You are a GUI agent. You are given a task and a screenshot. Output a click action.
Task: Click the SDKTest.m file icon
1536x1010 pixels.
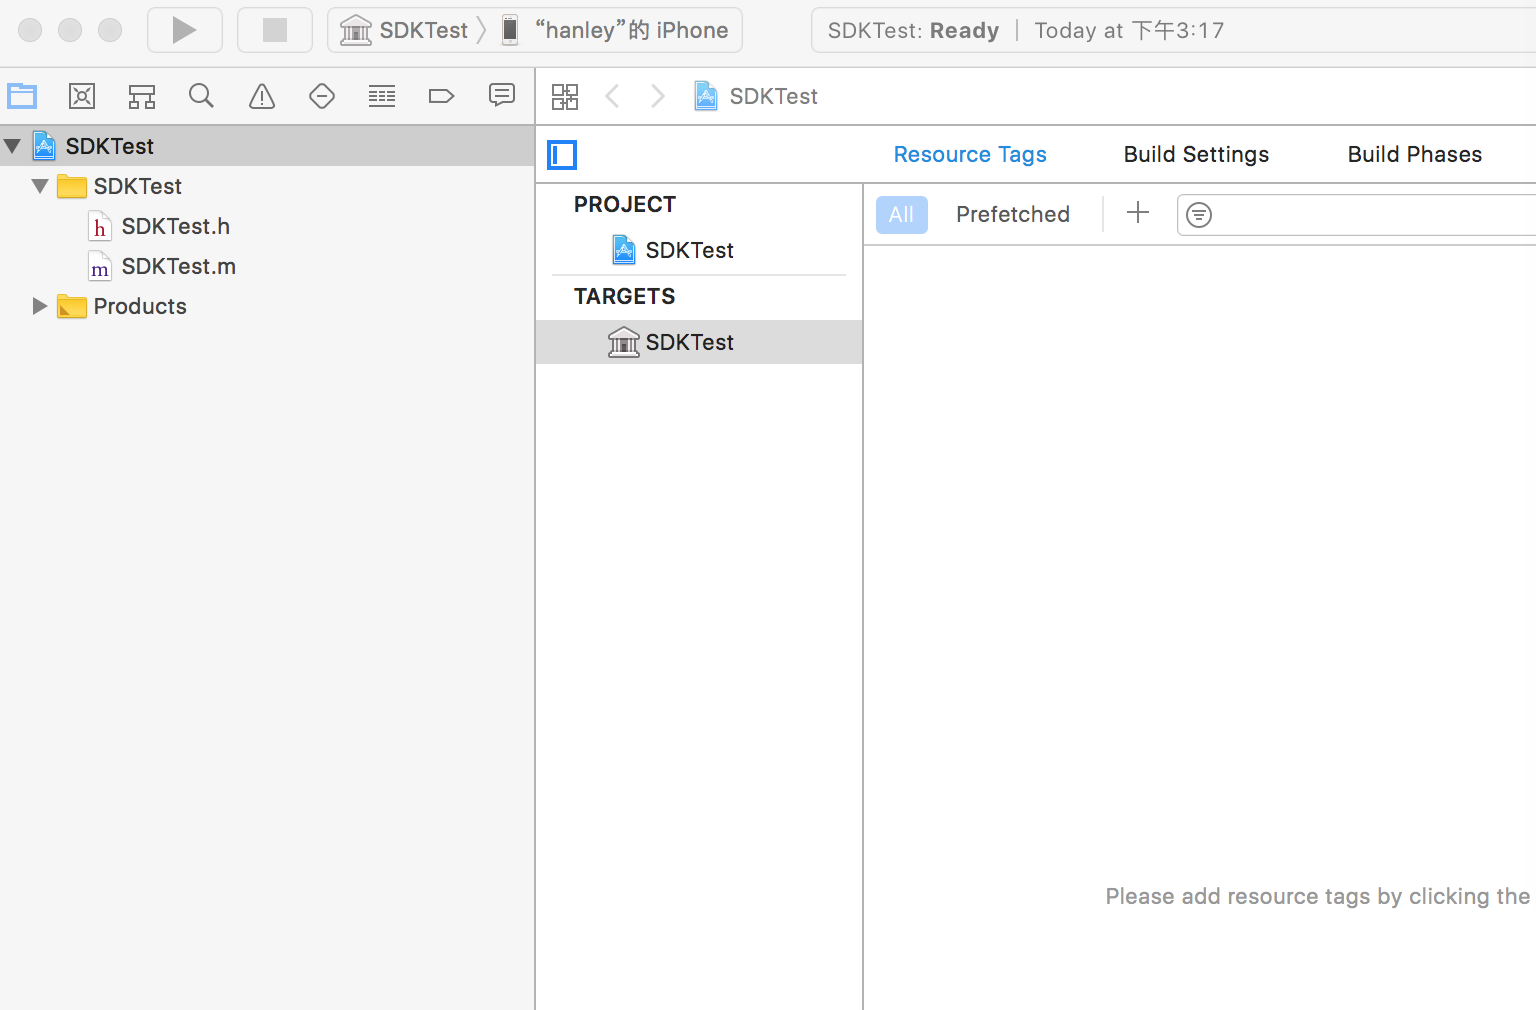[x=99, y=266]
